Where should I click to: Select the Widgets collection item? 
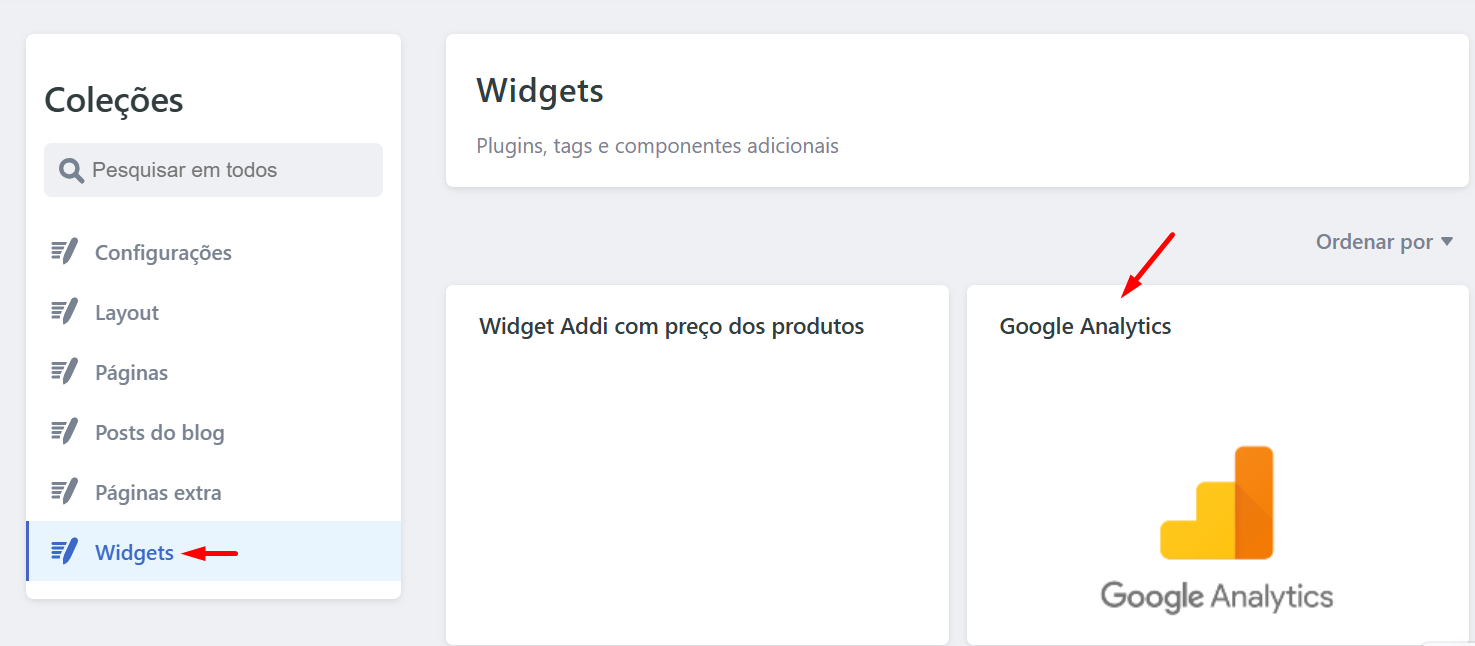coord(214,551)
